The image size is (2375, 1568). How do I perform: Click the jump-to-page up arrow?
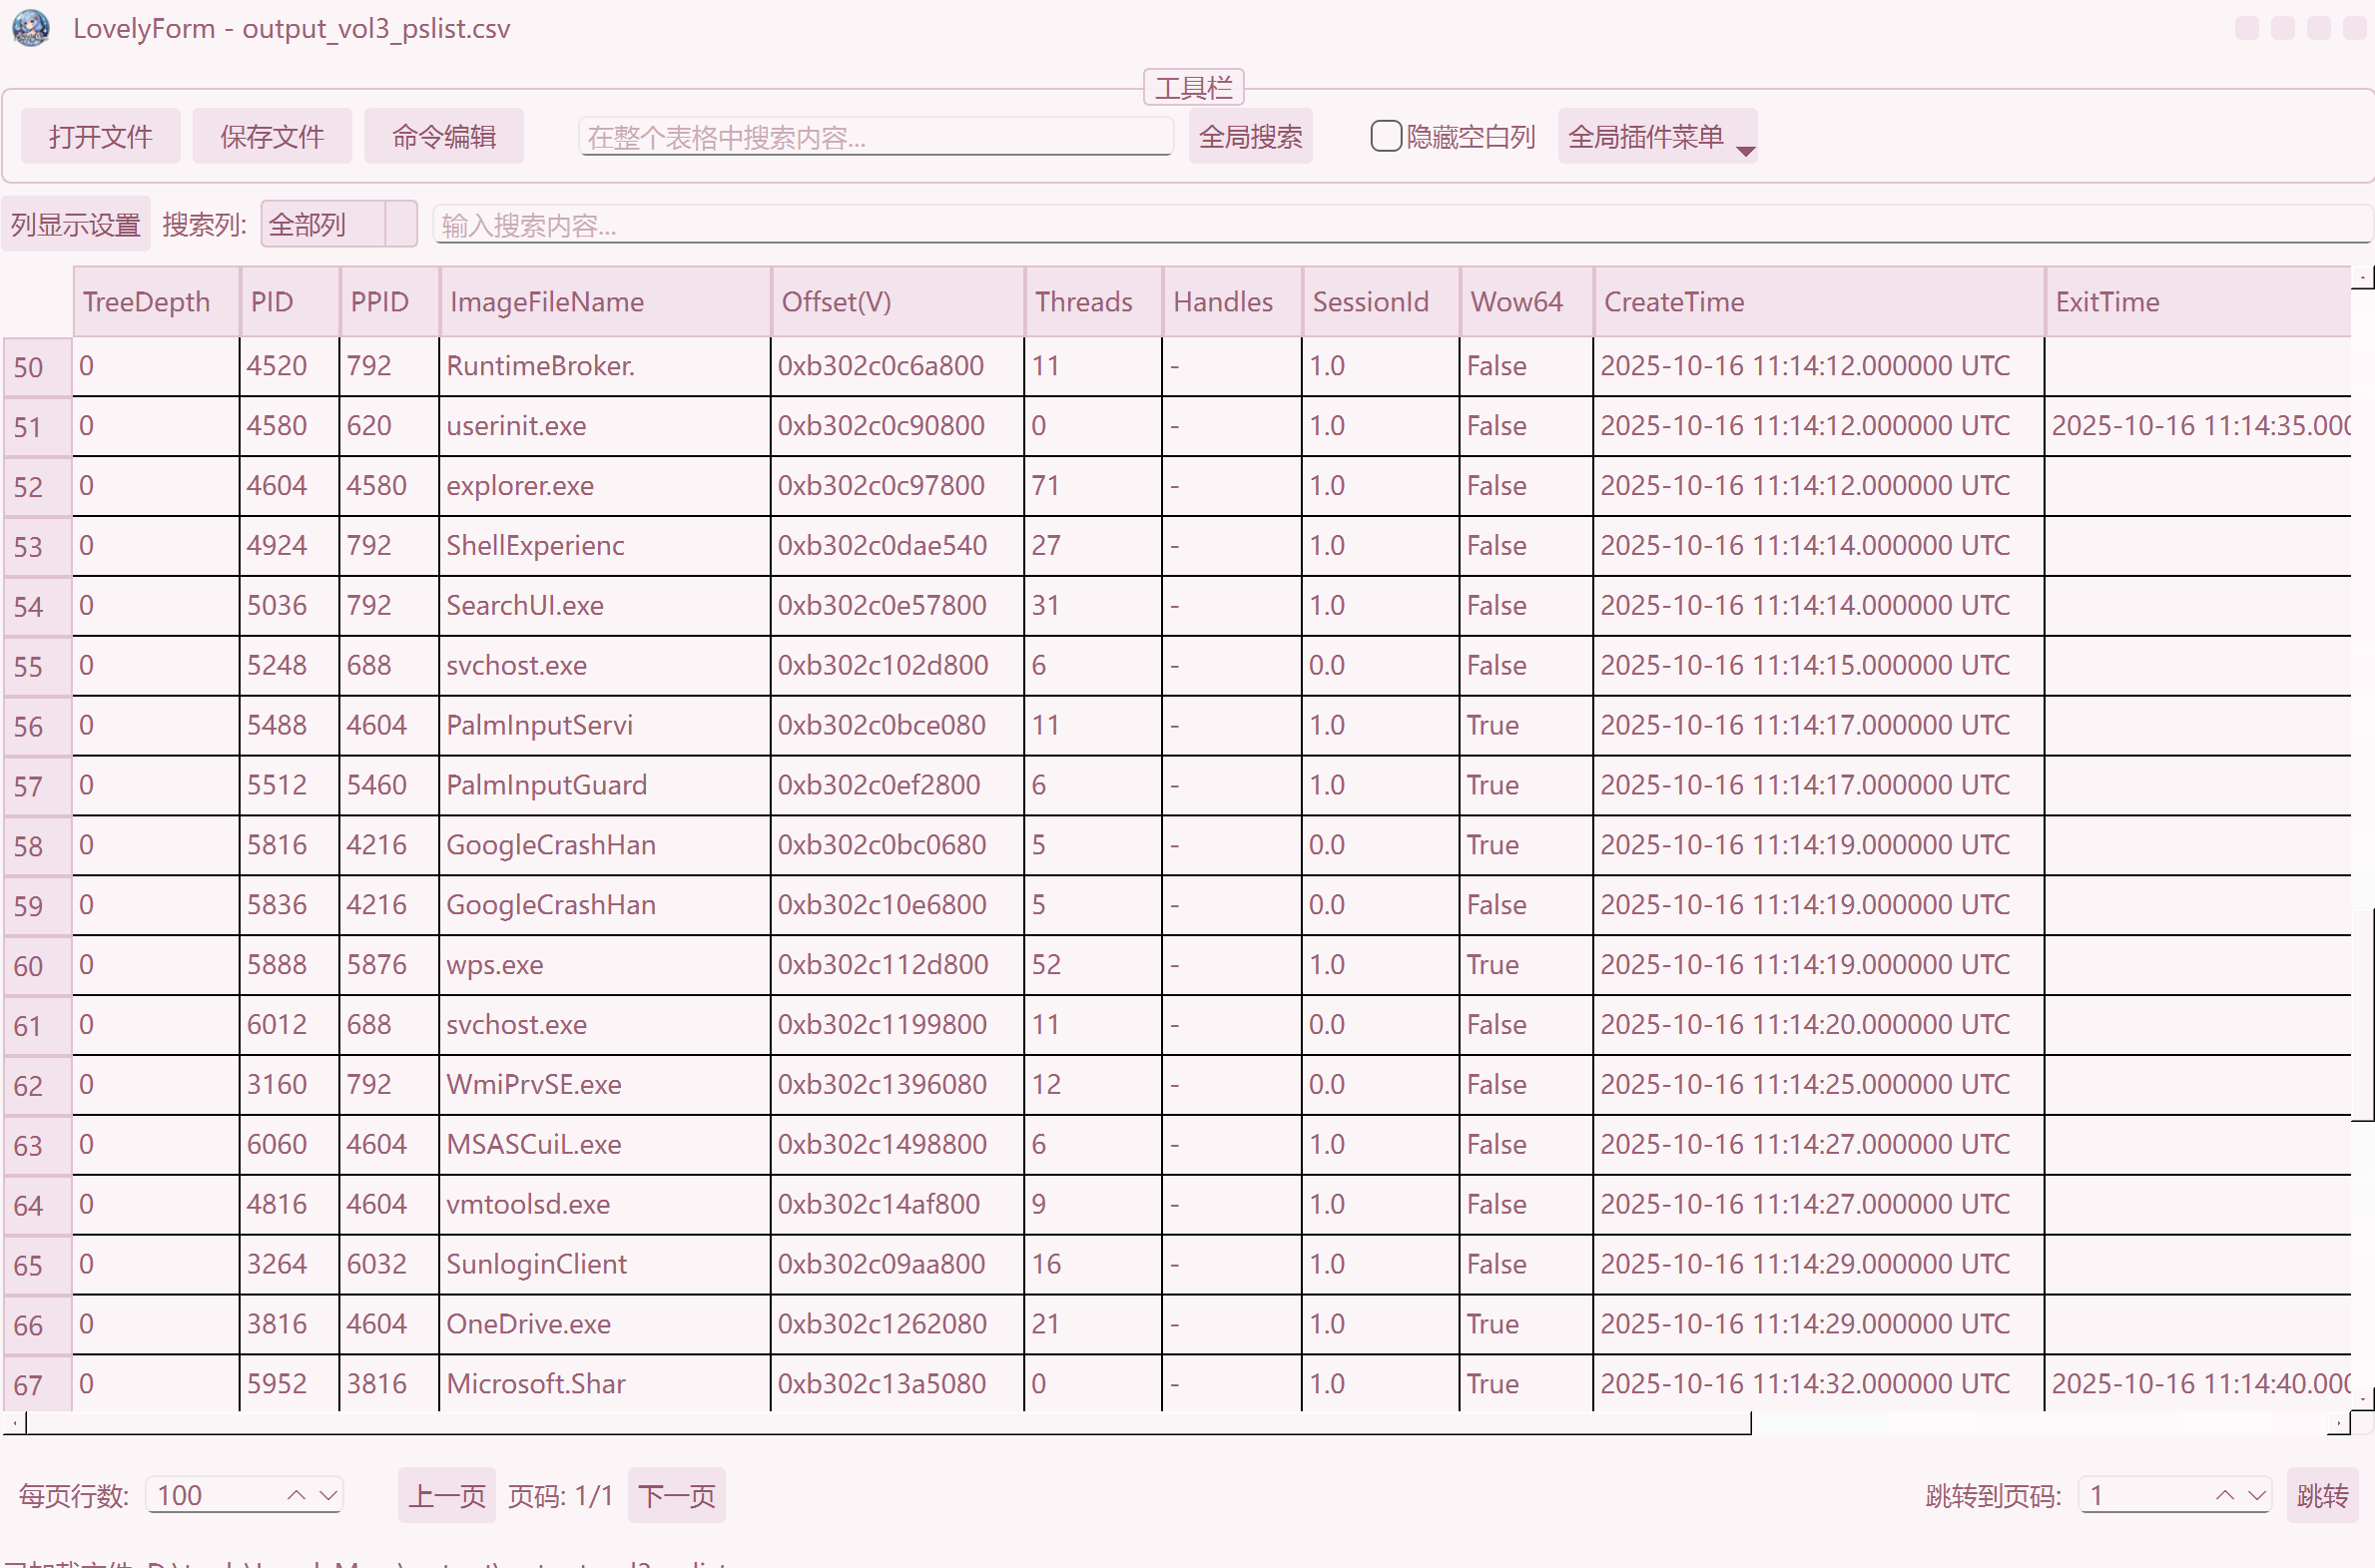(2224, 1495)
